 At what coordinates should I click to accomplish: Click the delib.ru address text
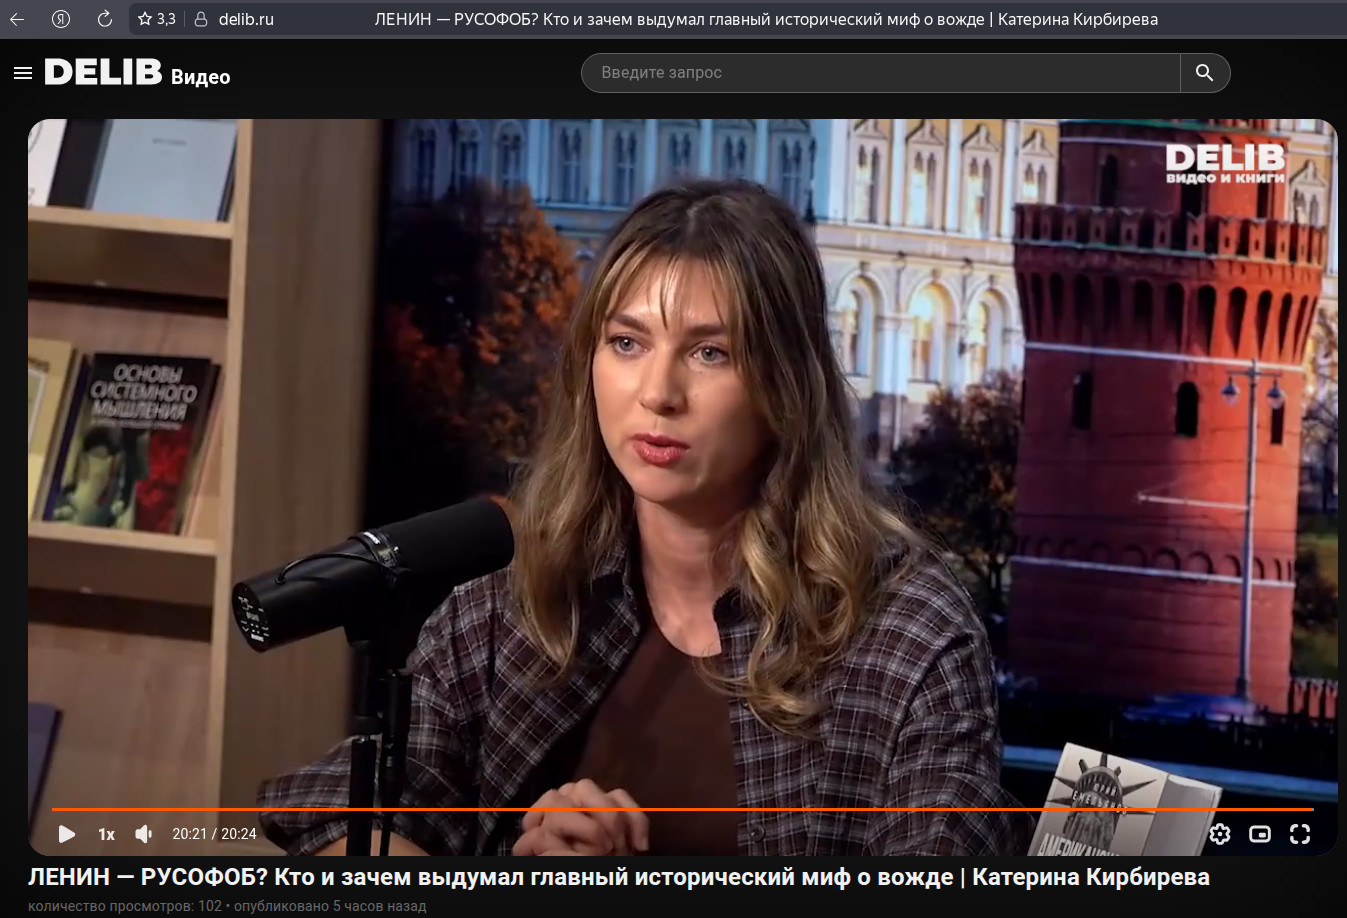pyautogui.click(x=246, y=19)
